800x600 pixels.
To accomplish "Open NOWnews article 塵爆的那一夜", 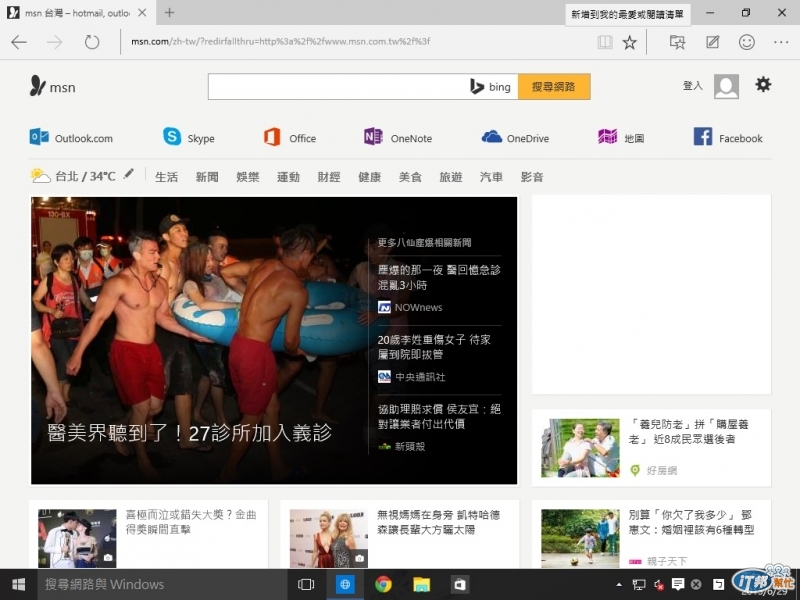I will tap(439, 278).
